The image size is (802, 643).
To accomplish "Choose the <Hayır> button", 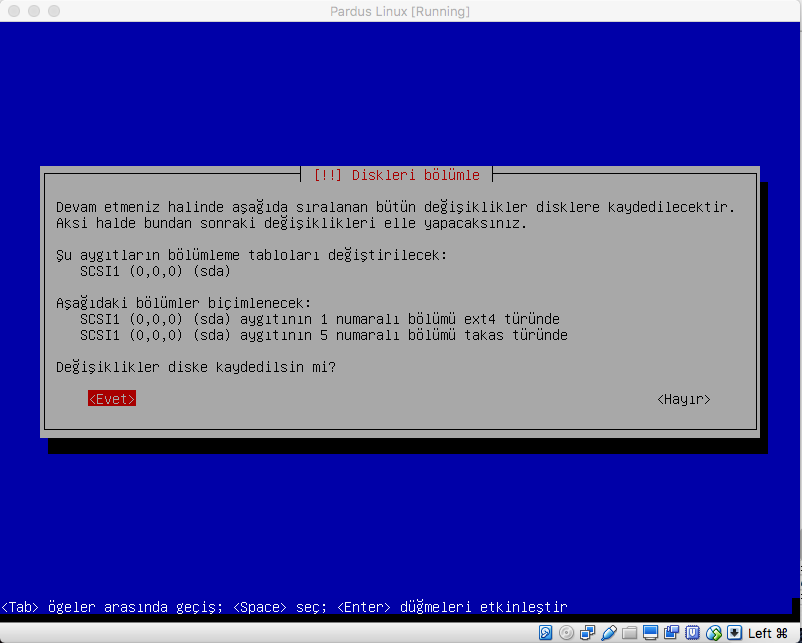I will [684, 399].
